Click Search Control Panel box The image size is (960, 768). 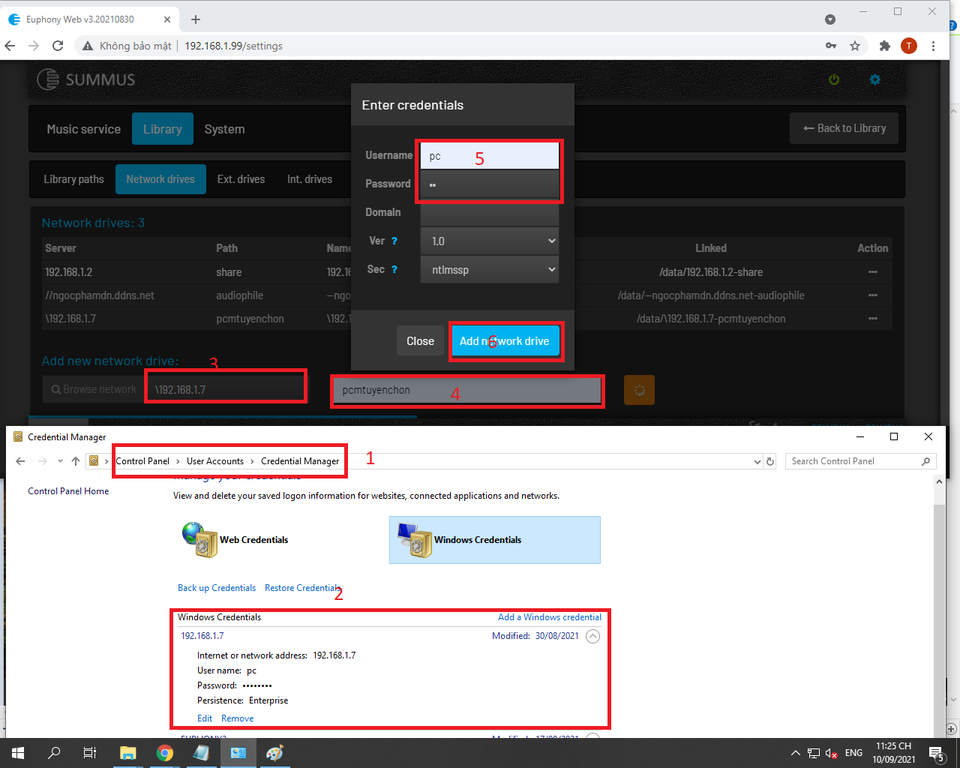(861, 461)
